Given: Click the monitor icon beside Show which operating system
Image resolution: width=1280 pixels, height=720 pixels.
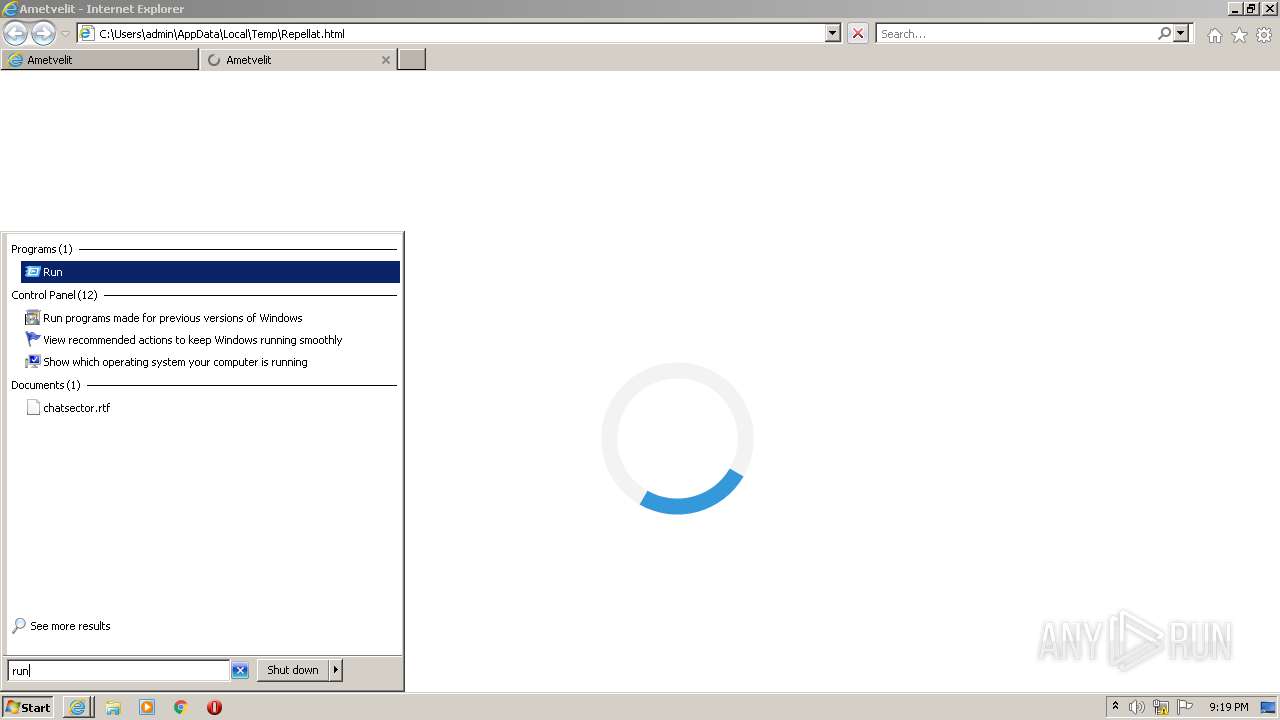Looking at the screenshot, I should 32,362.
